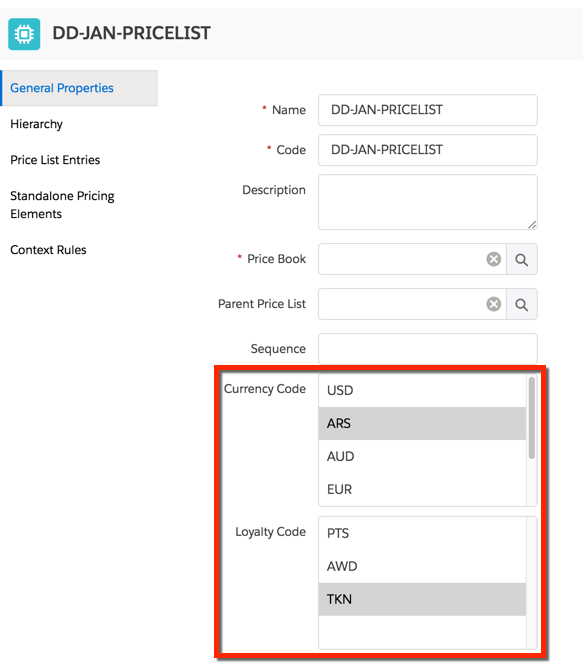Switch to the Hierarchy section
The image size is (583, 669).
coord(36,124)
